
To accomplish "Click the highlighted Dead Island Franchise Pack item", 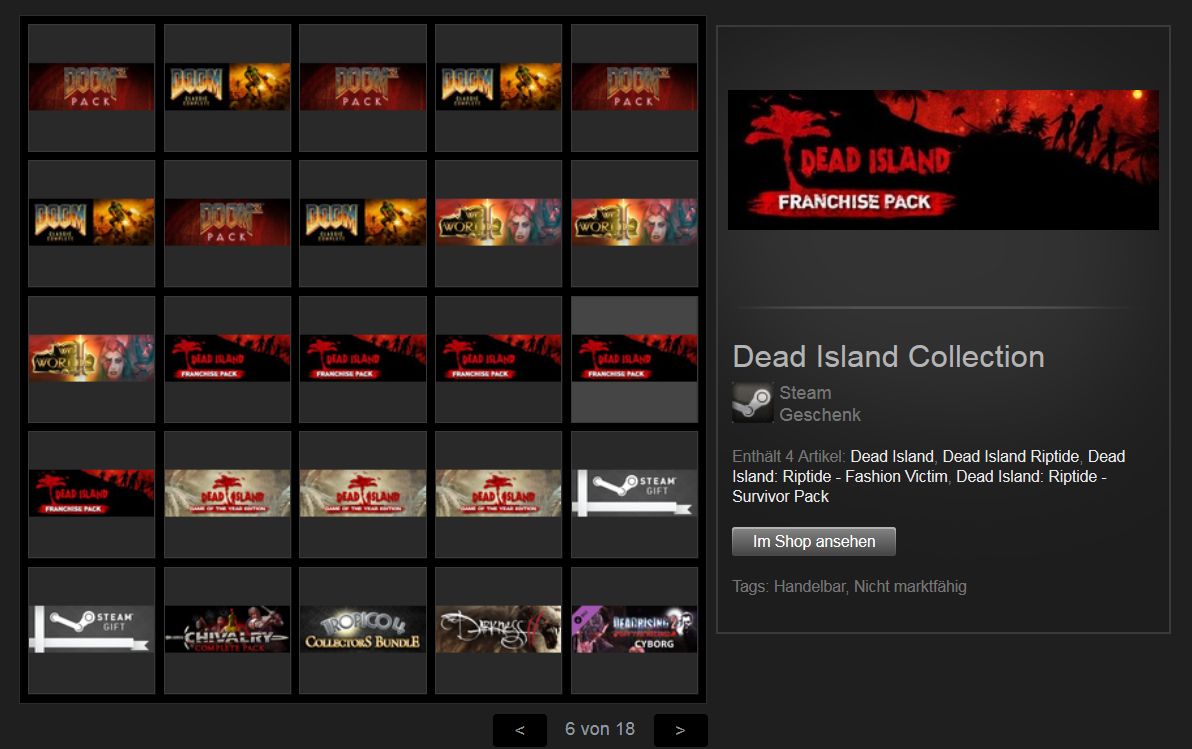I will (634, 359).
